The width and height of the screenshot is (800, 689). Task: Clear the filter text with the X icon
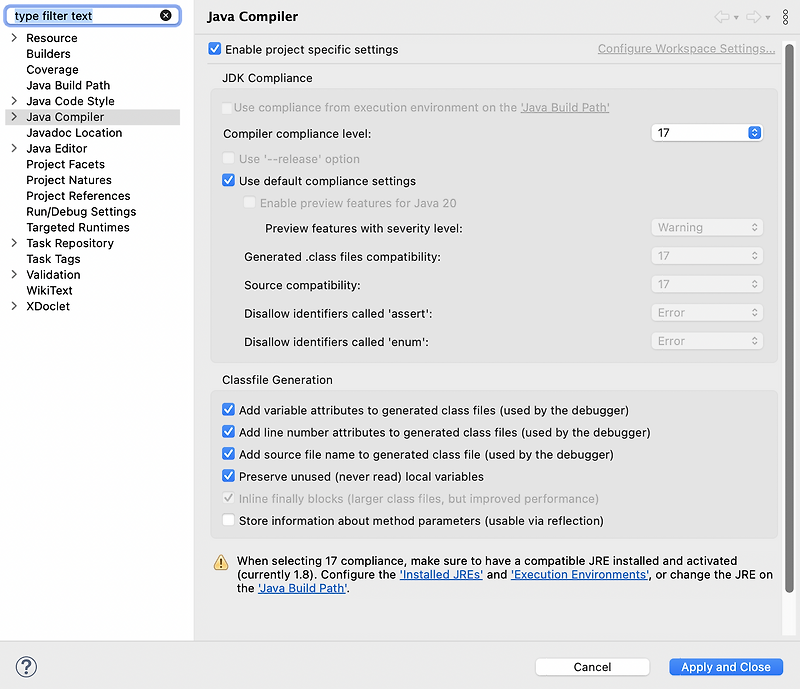click(165, 16)
